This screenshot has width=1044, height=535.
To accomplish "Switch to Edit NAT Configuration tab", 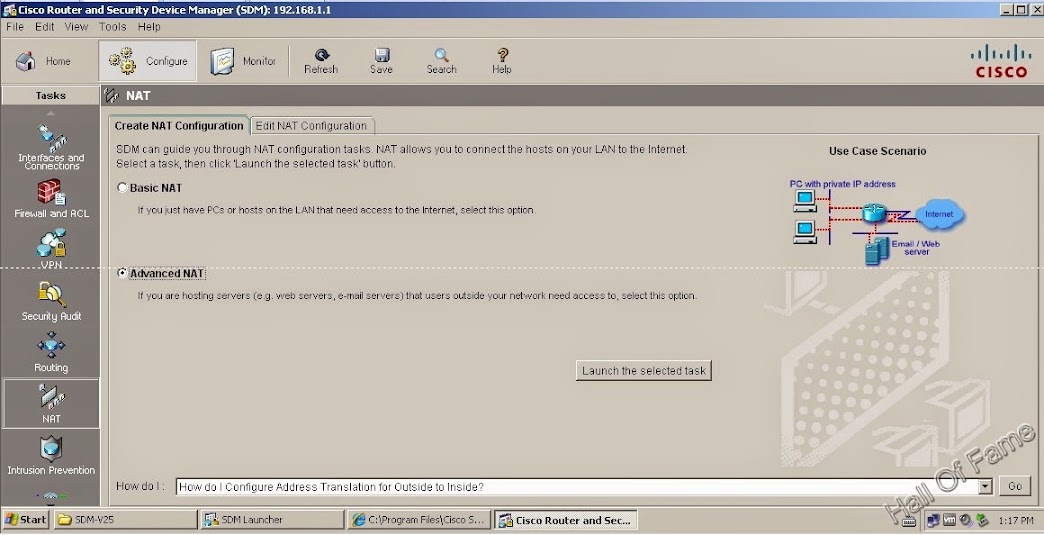I will (312, 126).
